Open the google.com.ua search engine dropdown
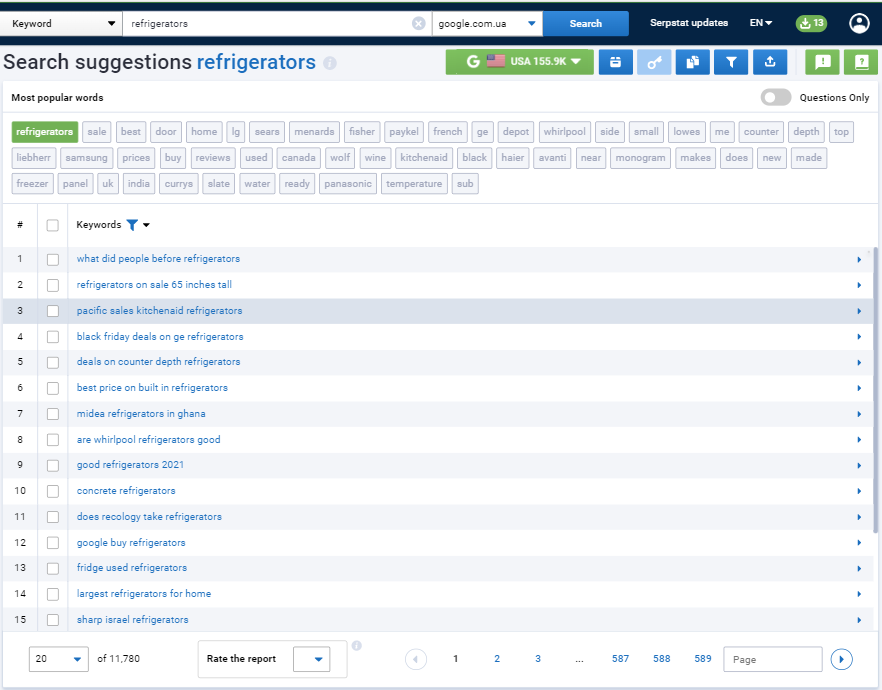882x690 pixels. (487, 24)
